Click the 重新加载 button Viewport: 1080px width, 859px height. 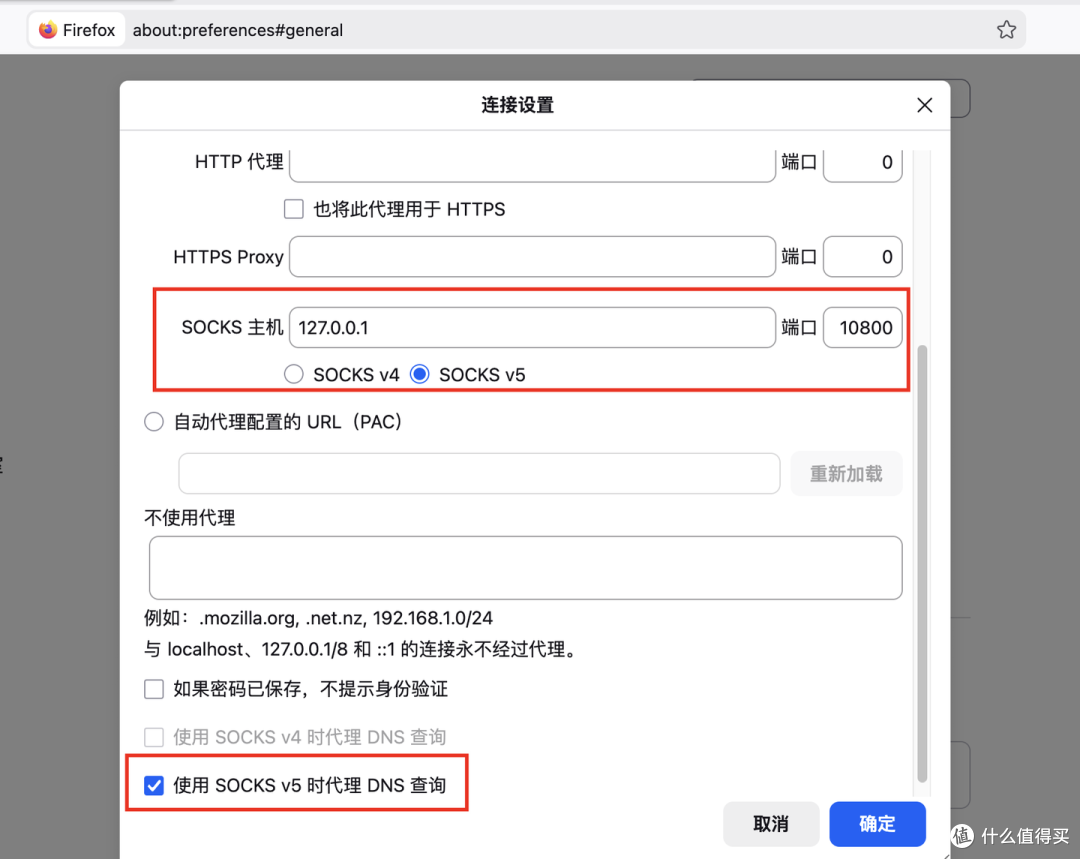coord(846,473)
